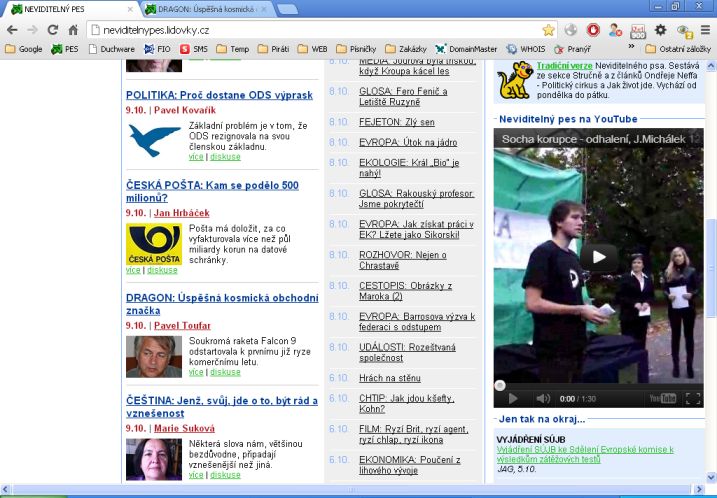
Task: Open diskuse link under ODS article
Action: coord(225,157)
